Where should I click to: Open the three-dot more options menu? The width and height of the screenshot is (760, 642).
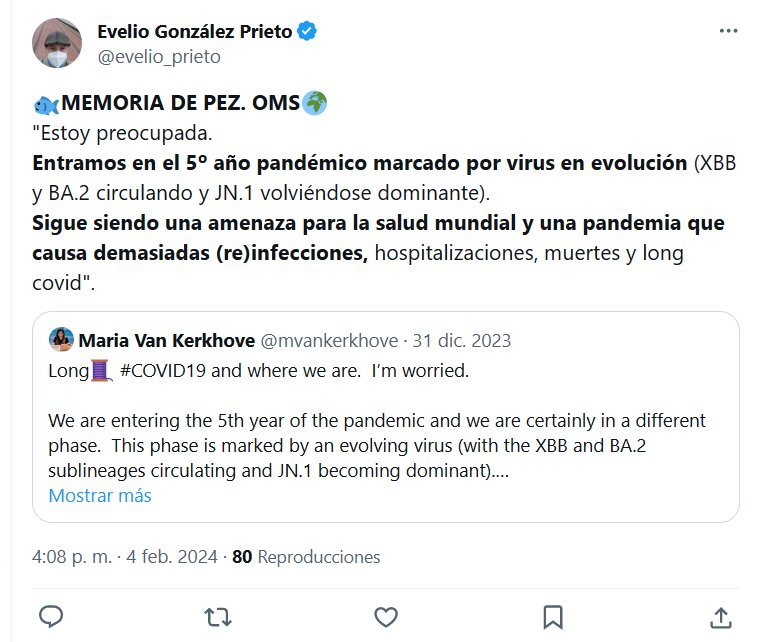729,32
